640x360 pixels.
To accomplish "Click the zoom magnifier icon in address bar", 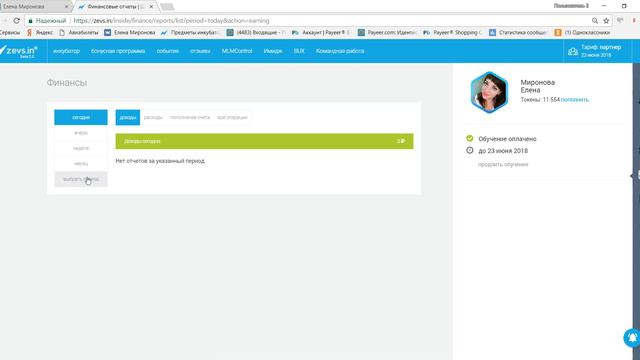I will [595, 20].
